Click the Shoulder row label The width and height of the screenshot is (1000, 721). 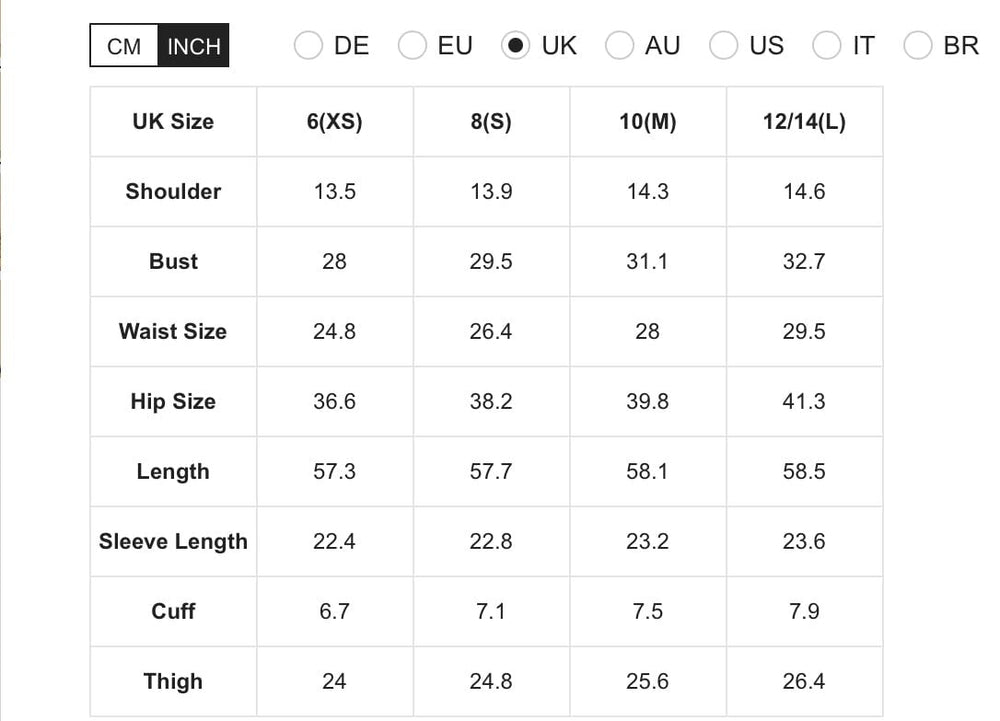coord(172,191)
